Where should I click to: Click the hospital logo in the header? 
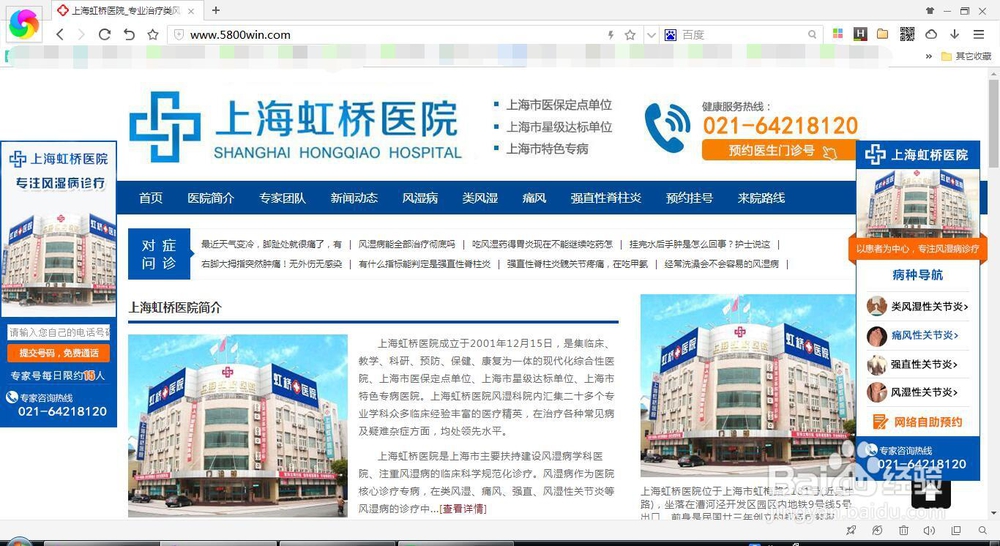[295, 126]
